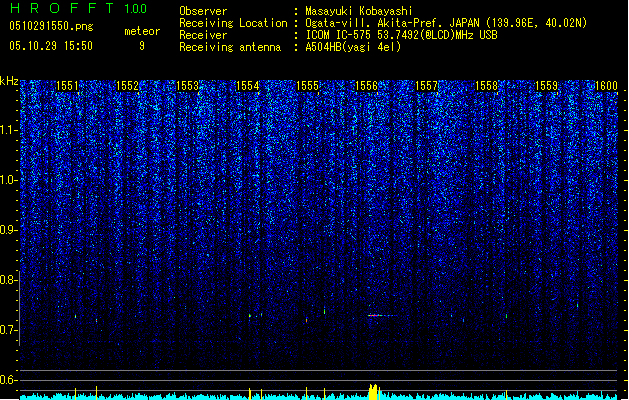Viewport: 629px width, 400px height.
Task: Click the 'Observer' field label
Action: tap(203, 11)
